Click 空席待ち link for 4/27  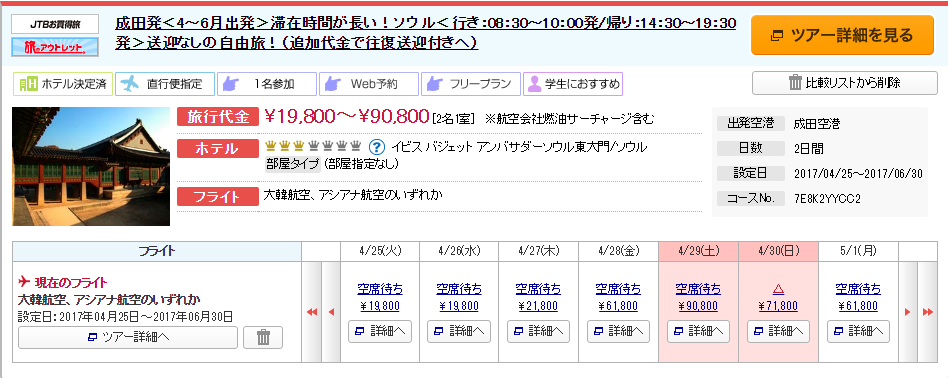[x=539, y=289]
